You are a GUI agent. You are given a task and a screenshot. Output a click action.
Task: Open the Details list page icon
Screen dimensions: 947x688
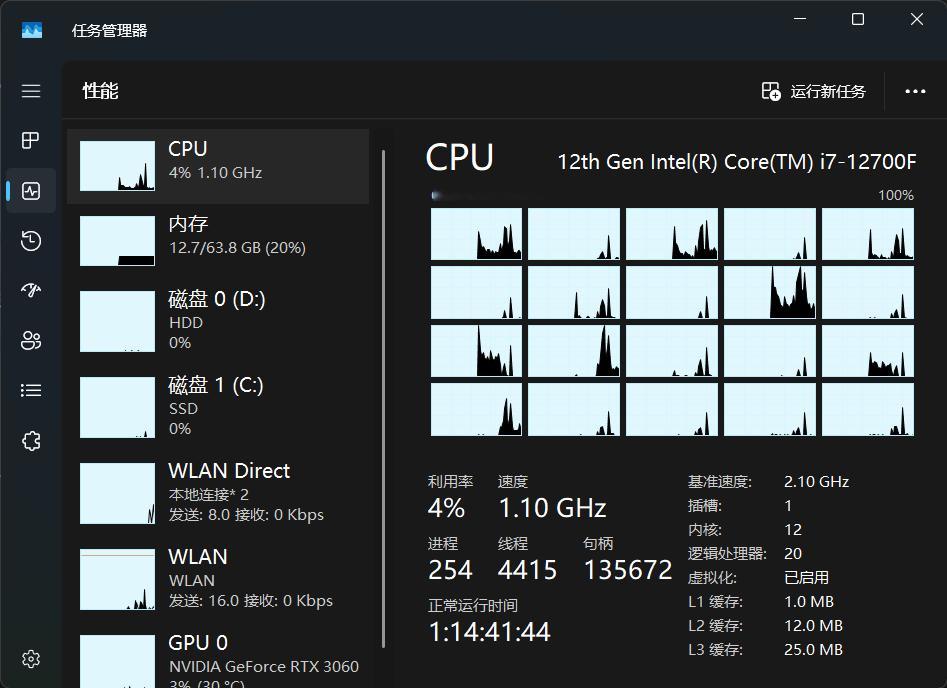(x=31, y=390)
